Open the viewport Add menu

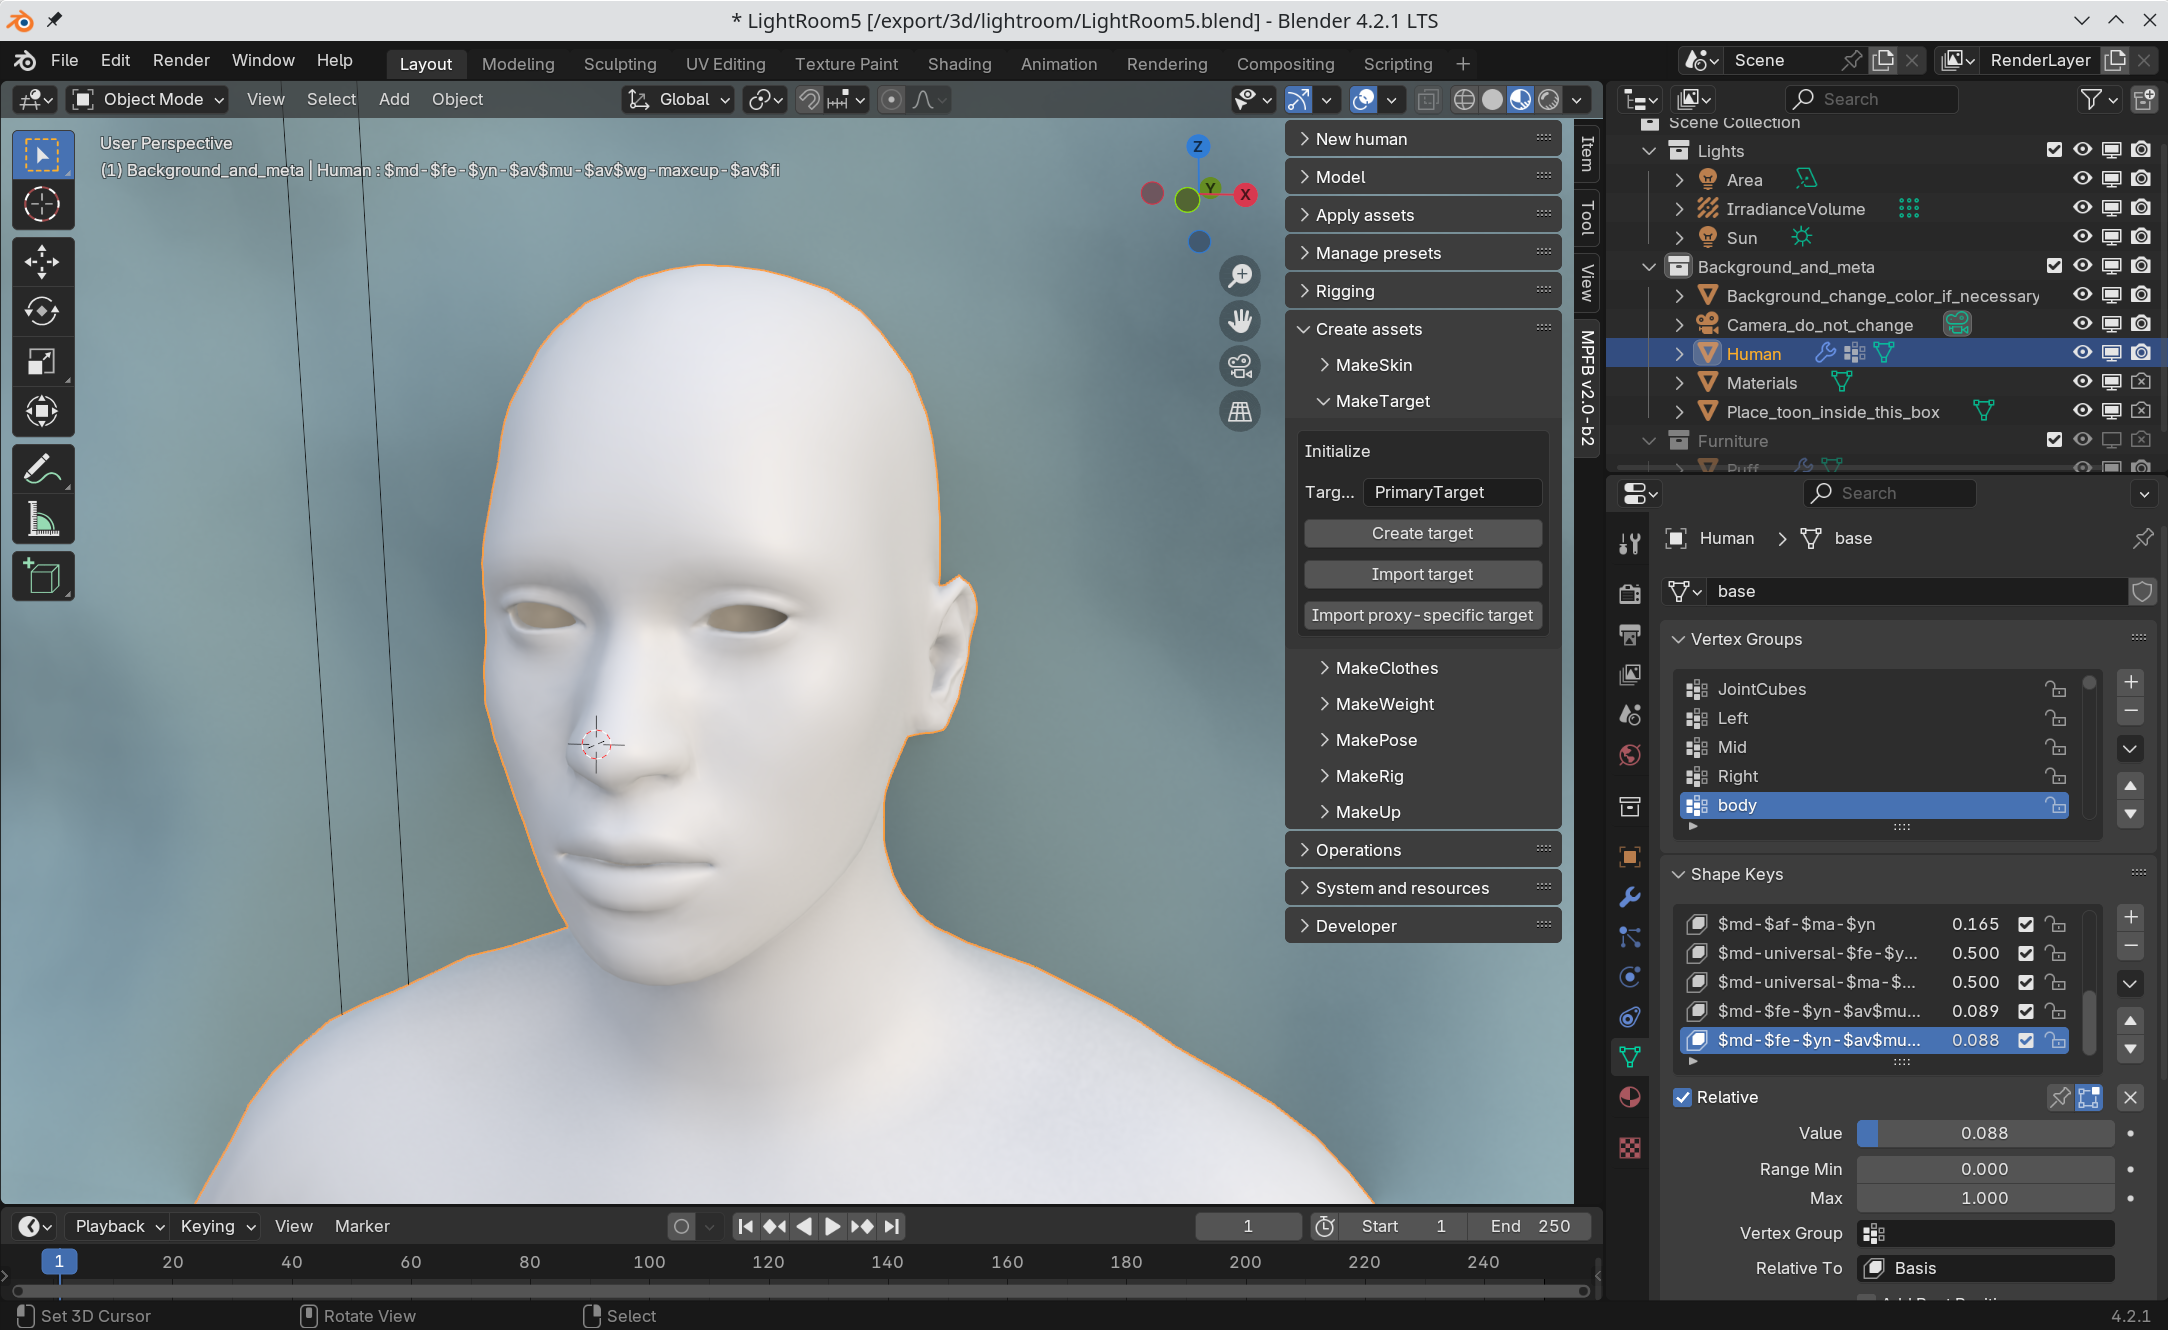pyautogui.click(x=394, y=99)
